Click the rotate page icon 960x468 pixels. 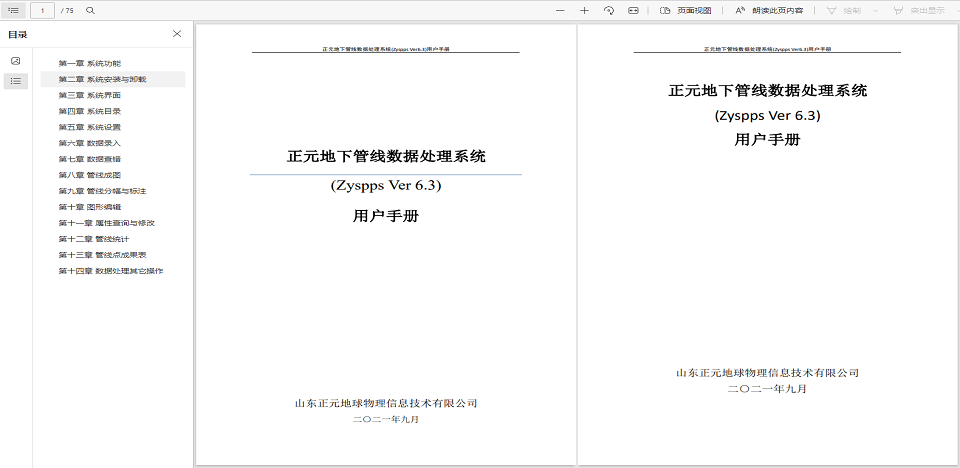coord(609,10)
